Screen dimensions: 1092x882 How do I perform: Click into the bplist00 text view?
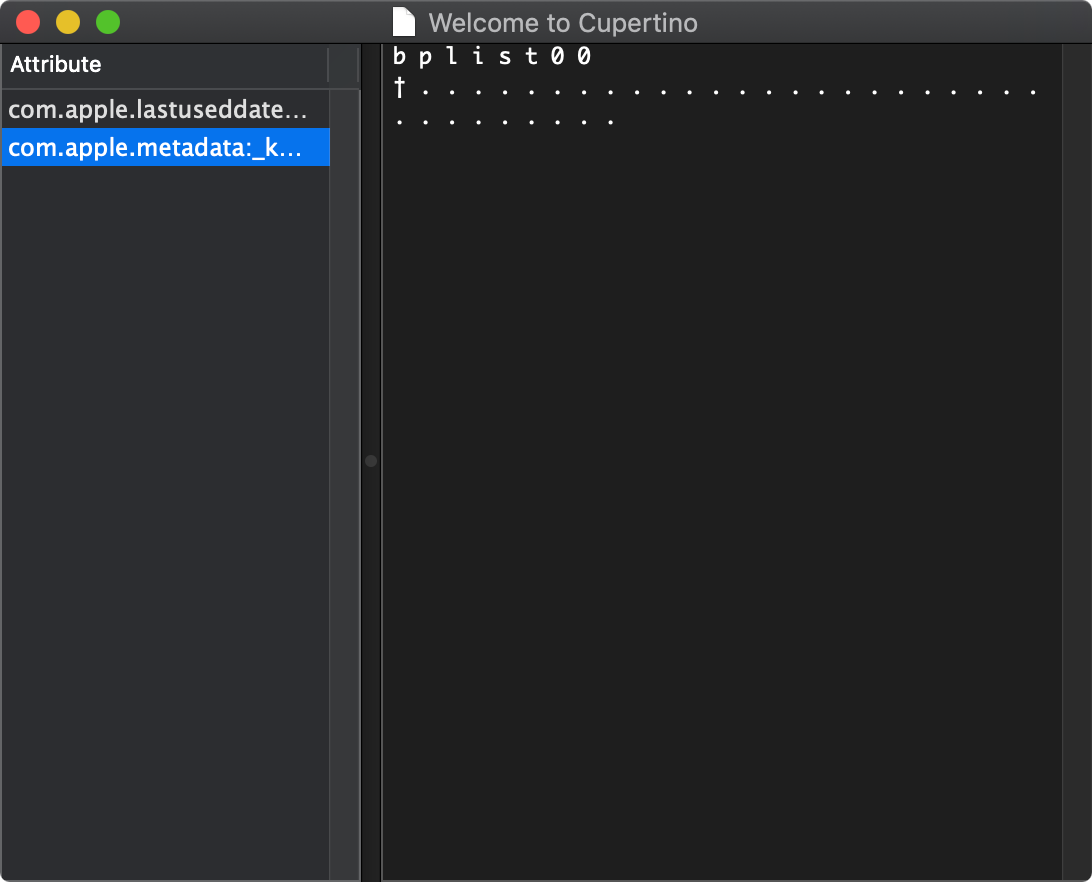(722, 463)
